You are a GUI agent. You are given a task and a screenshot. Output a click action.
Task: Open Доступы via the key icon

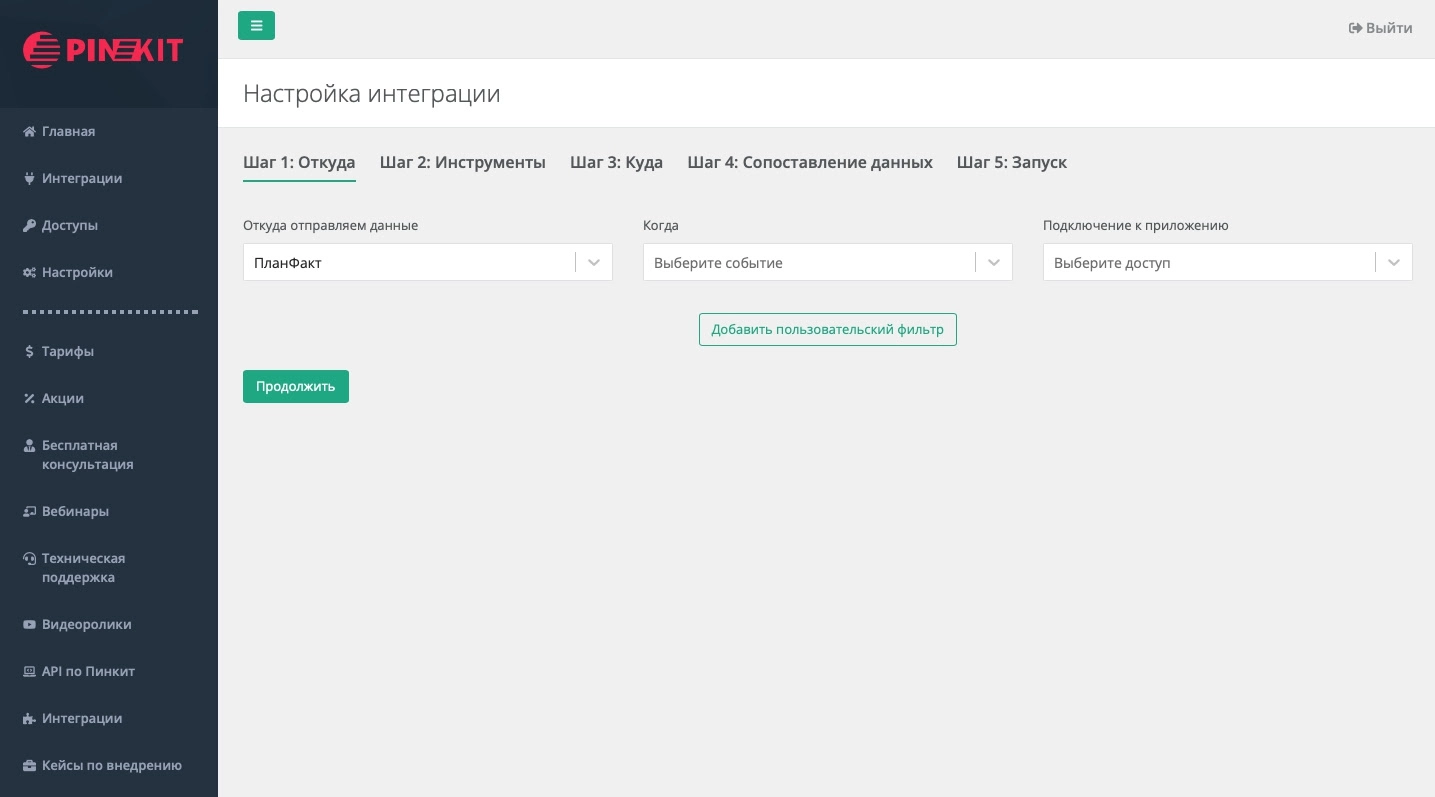pyautogui.click(x=69, y=225)
